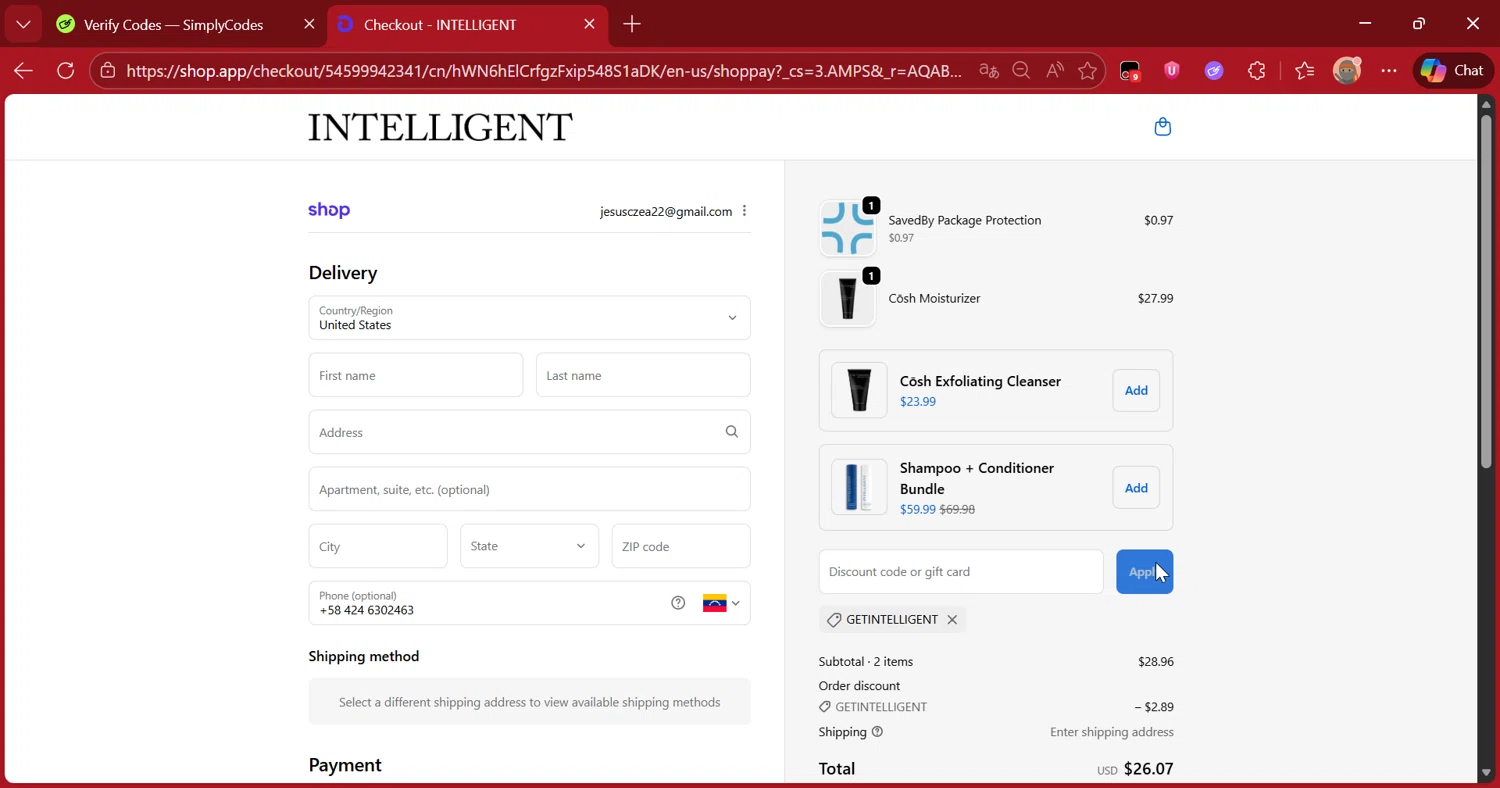Add page to favorites star
Viewport: 1500px width, 788px height.
point(1088,71)
